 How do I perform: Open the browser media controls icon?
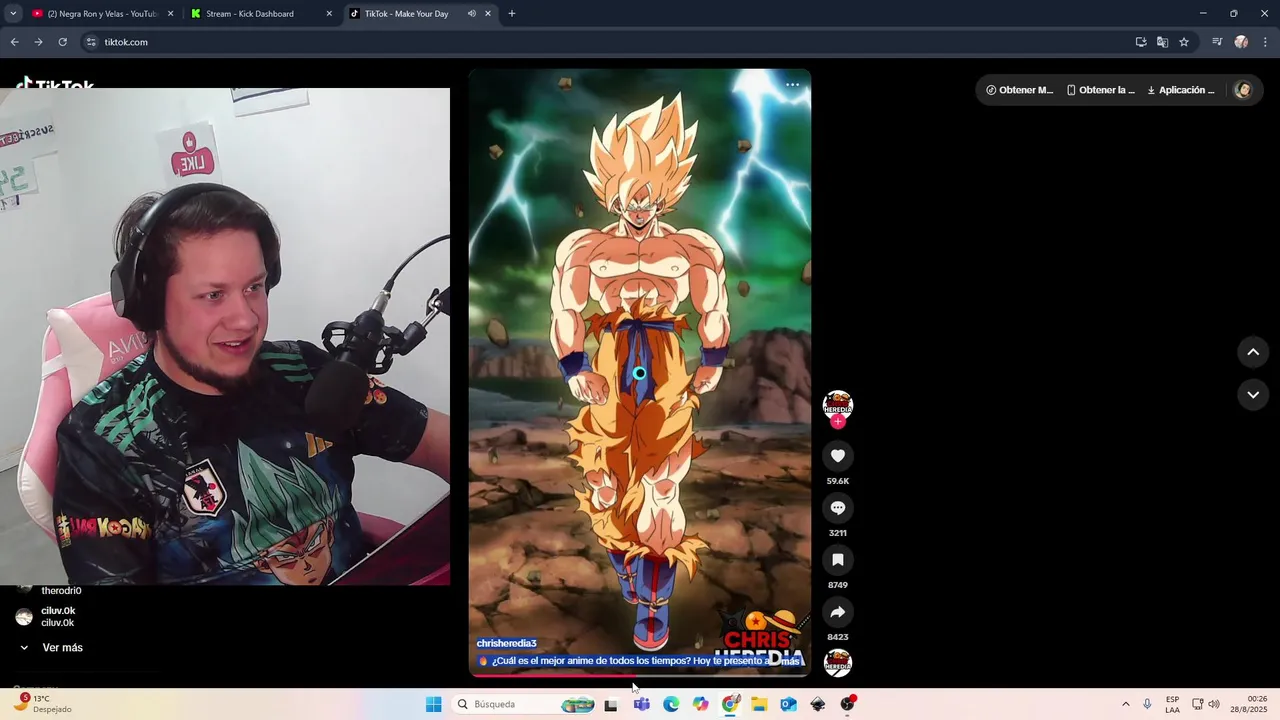tap(1217, 42)
